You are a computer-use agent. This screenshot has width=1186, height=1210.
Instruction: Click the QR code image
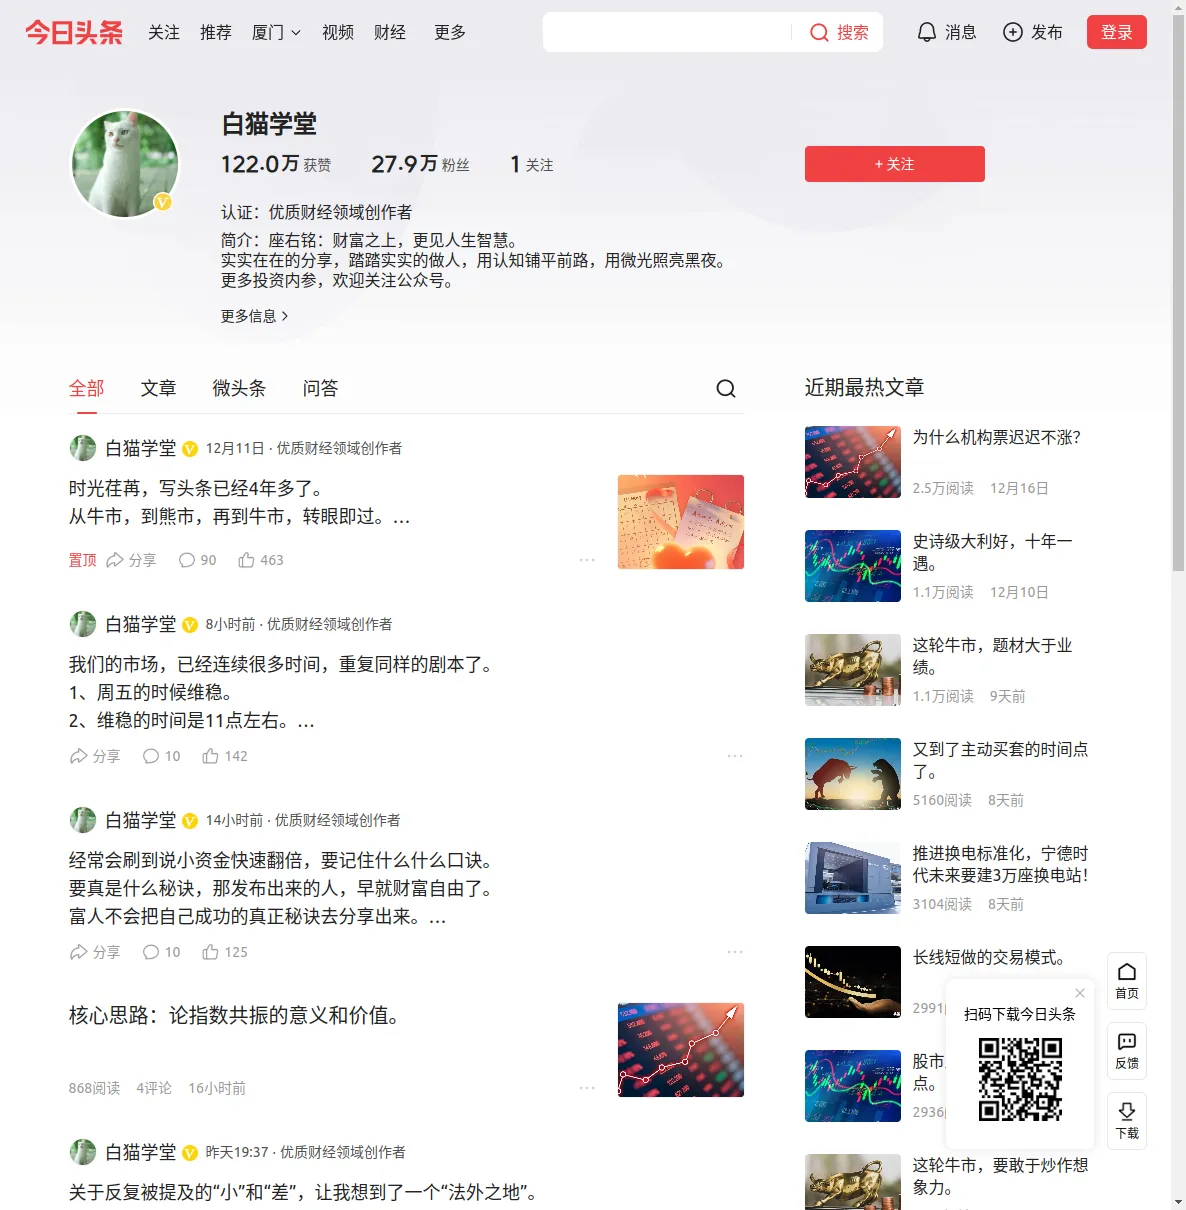pyautogui.click(x=1020, y=1078)
